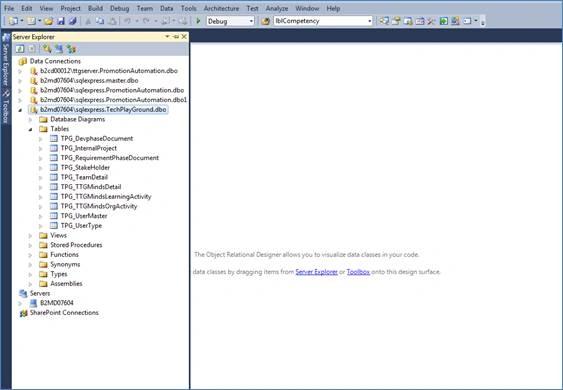The width and height of the screenshot is (563, 390).
Task: Click the Start Page toolbar icon
Action: click(x=443, y=21)
